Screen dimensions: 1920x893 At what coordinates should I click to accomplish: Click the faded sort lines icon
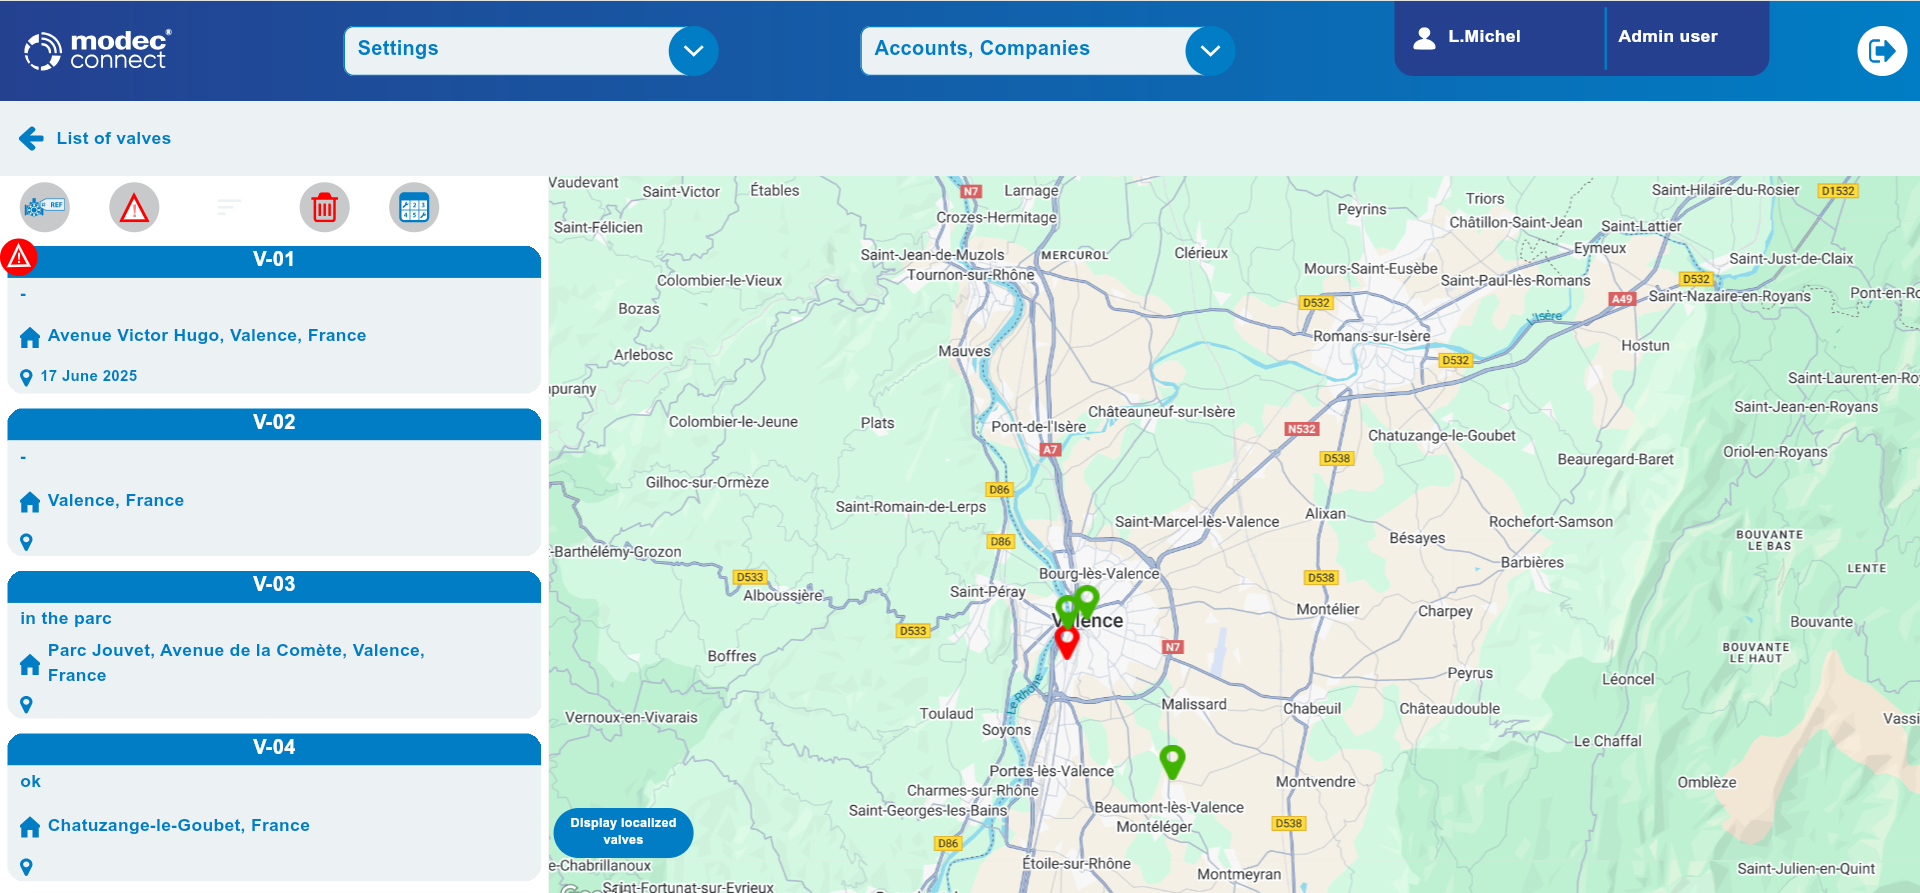tap(229, 207)
